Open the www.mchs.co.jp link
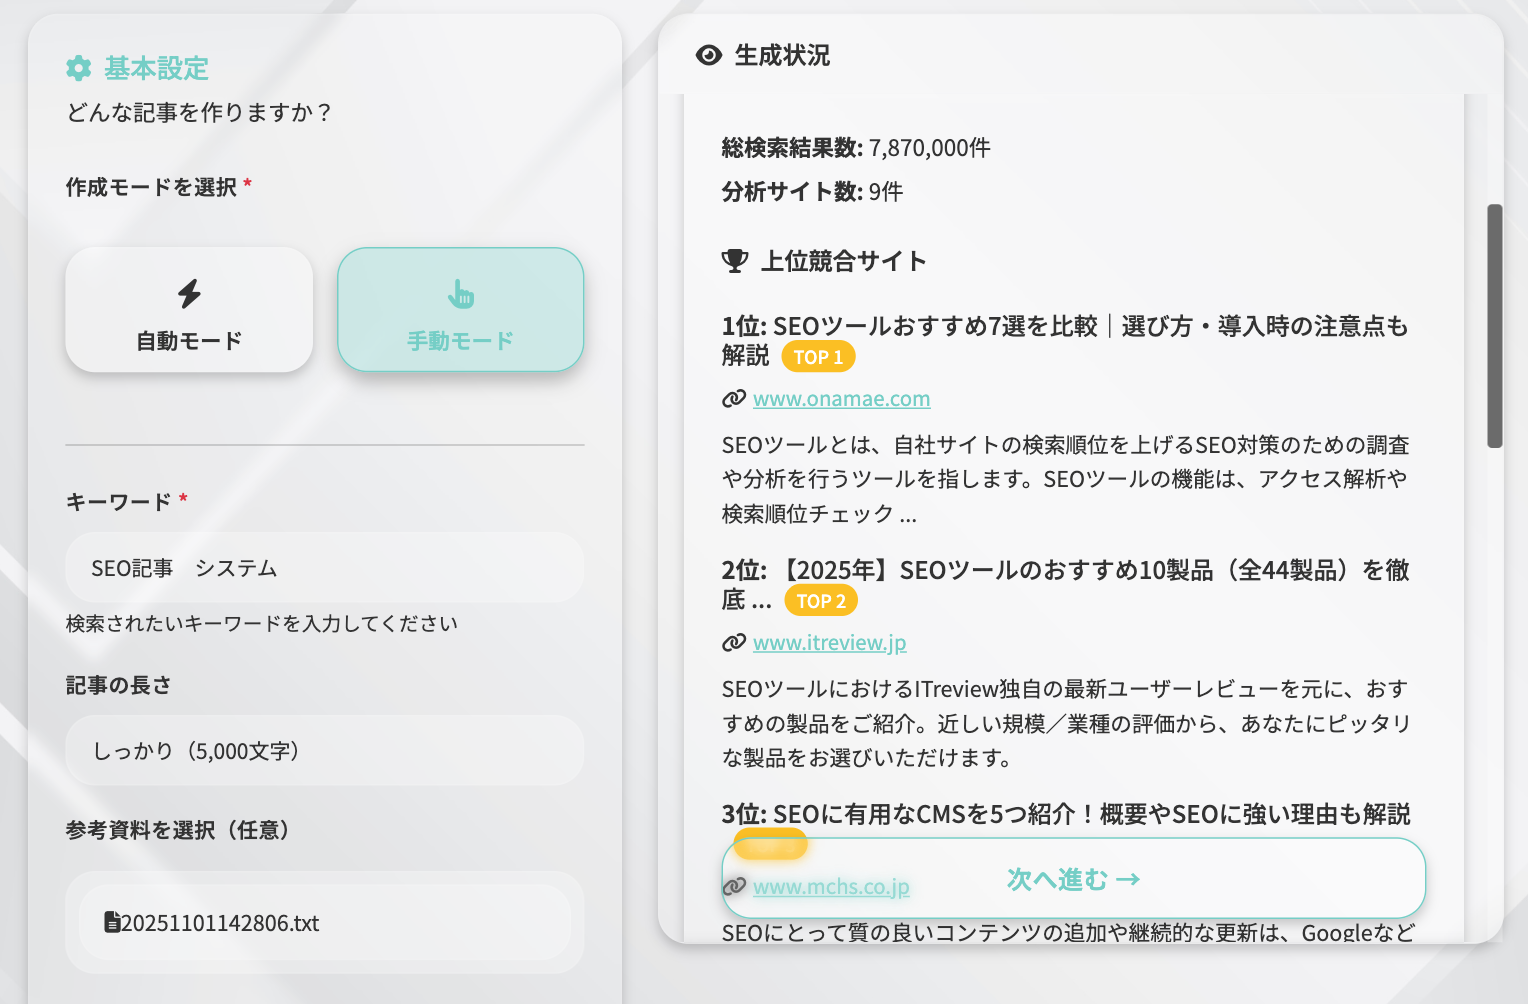 (831, 885)
